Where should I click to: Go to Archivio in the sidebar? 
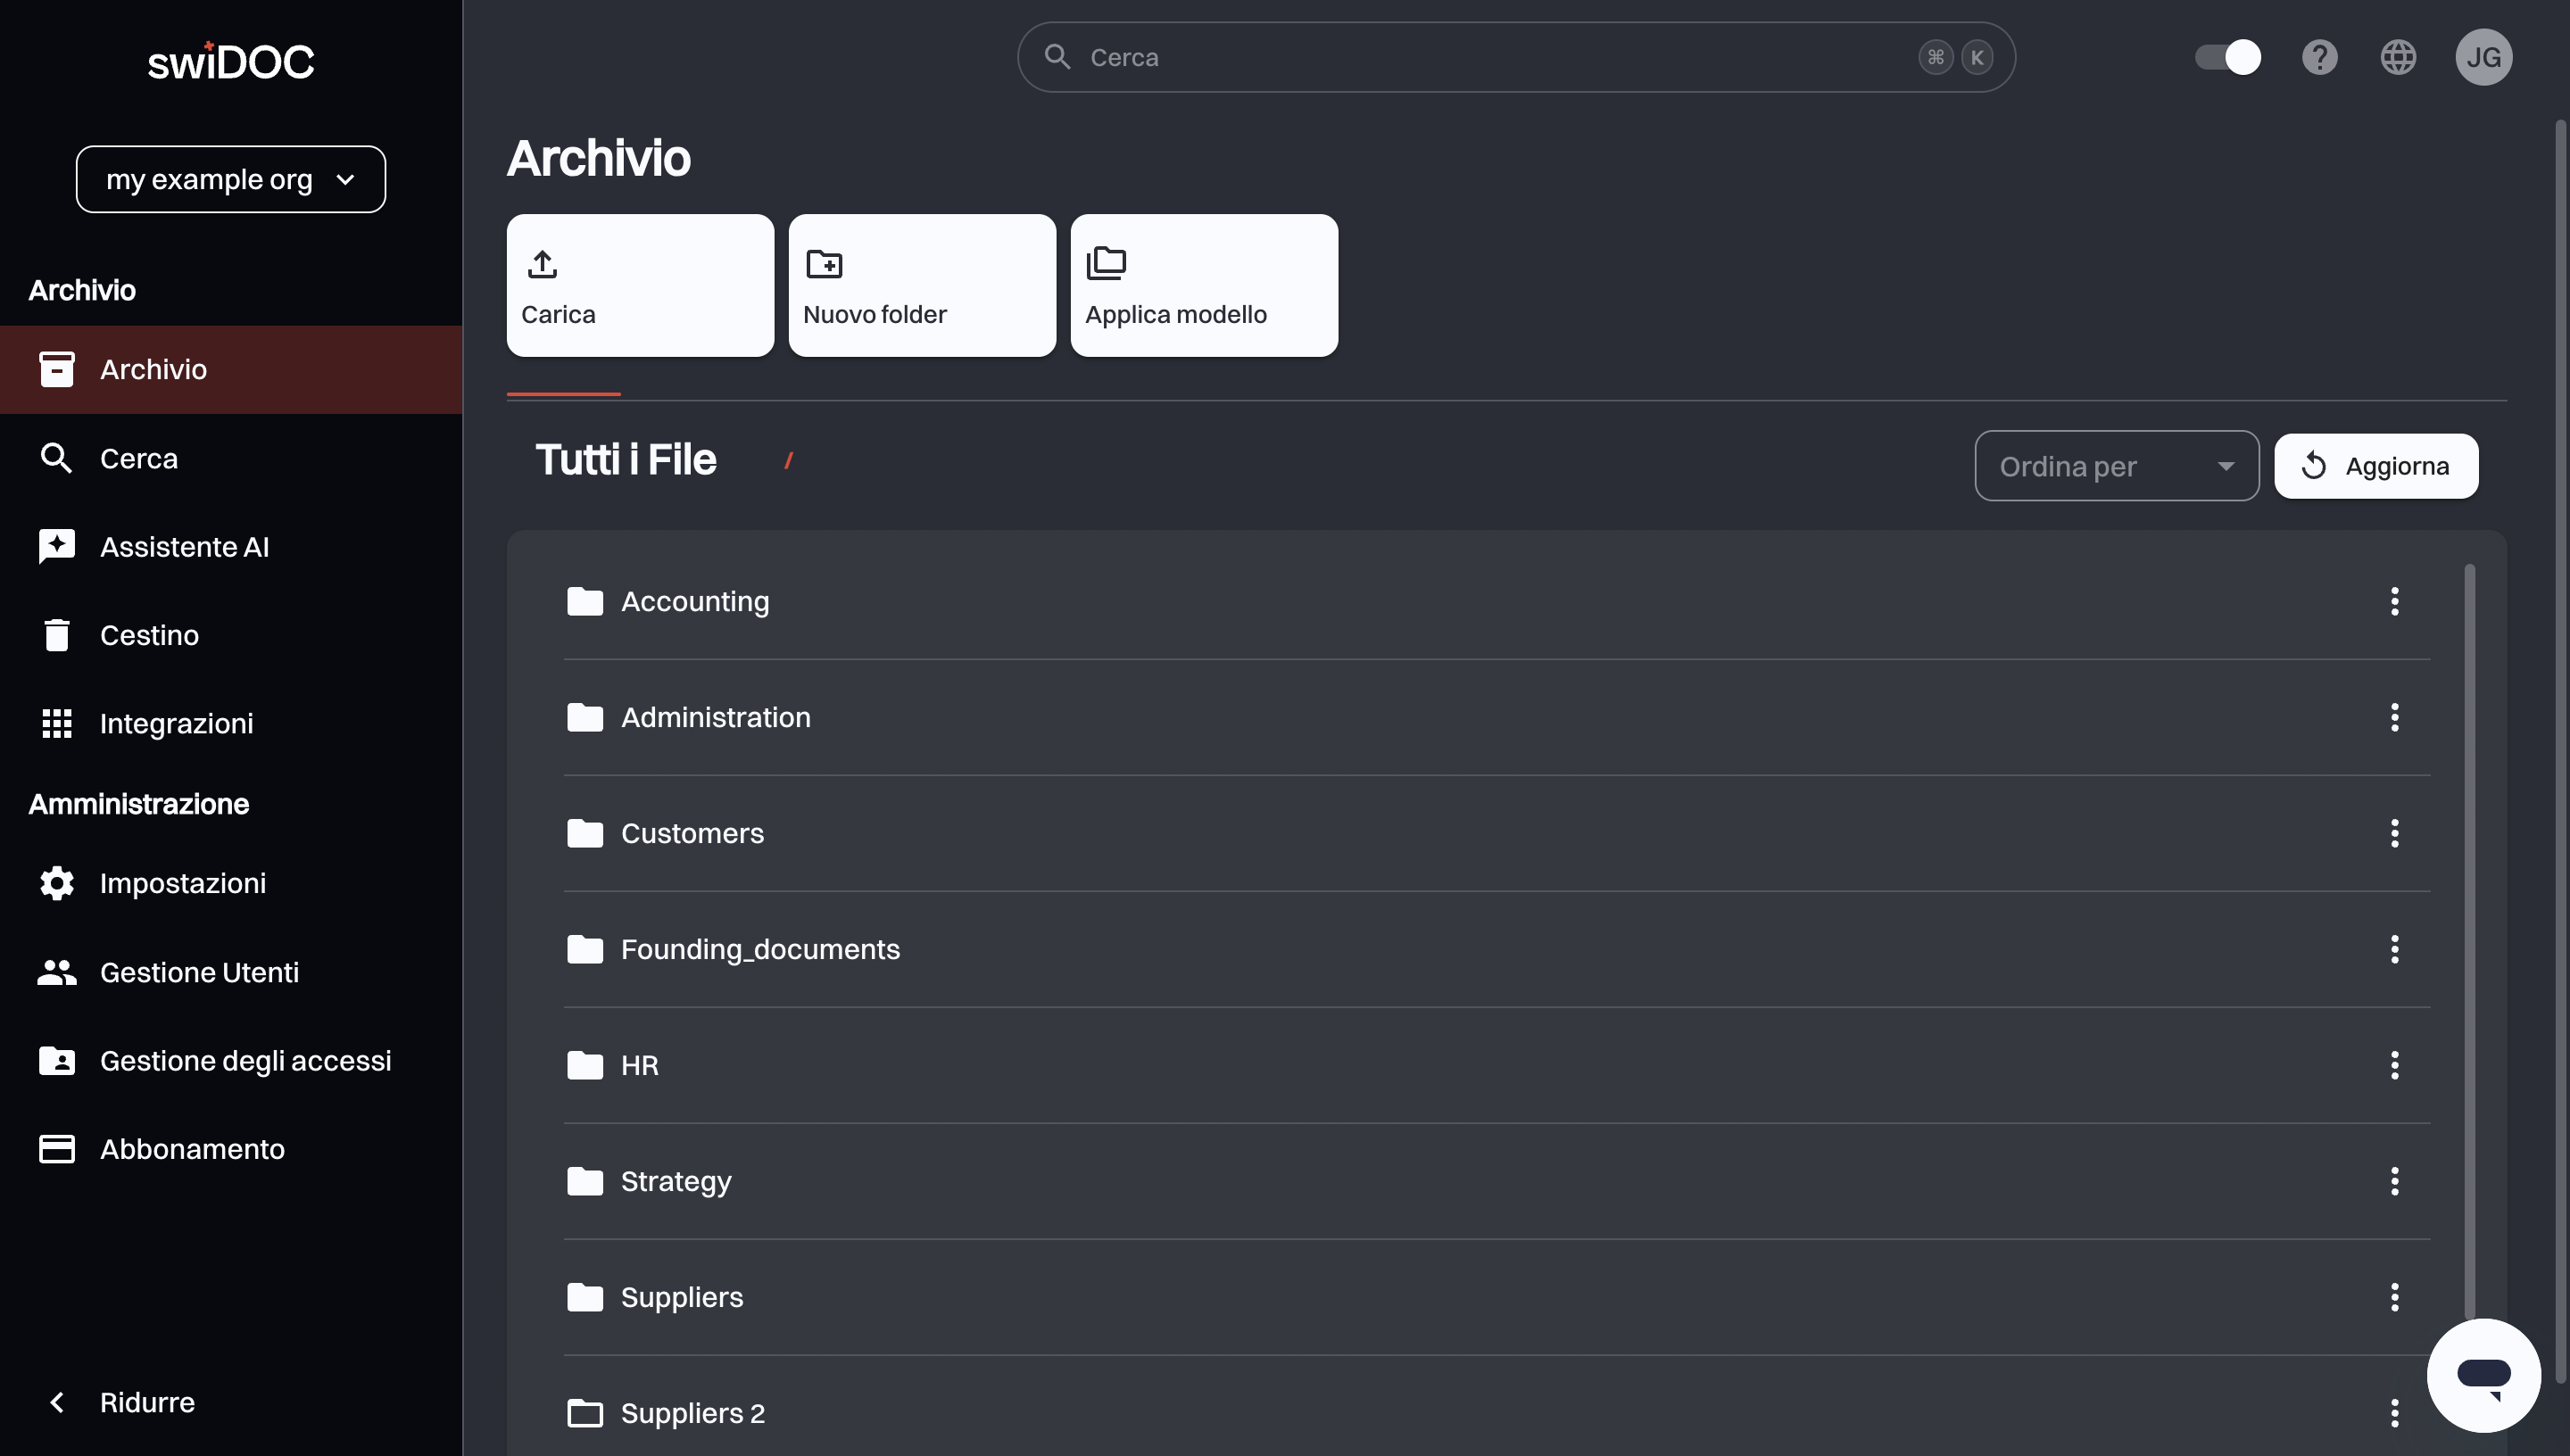[x=231, y=369]
